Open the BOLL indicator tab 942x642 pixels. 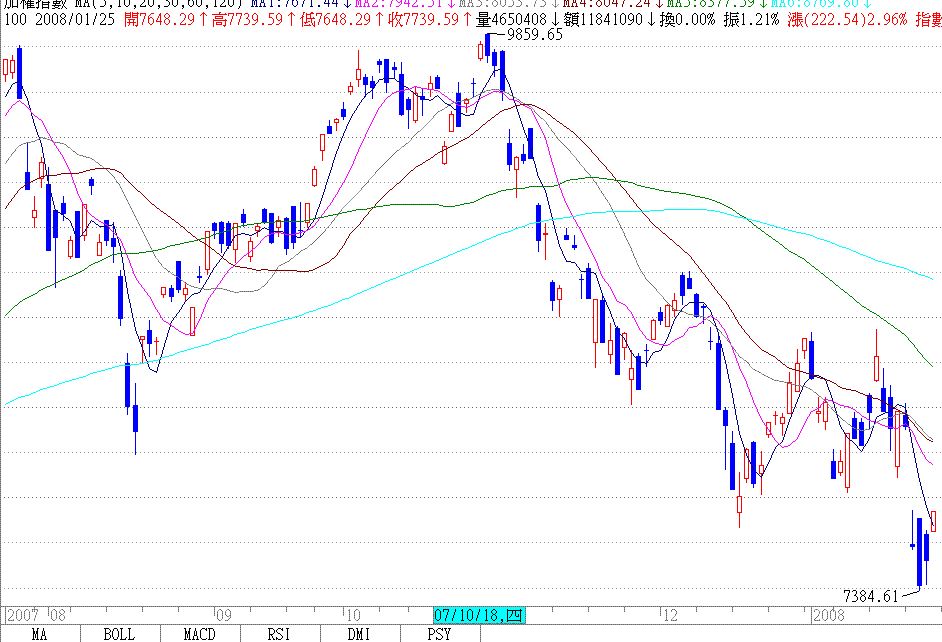(x=119, y=634)
